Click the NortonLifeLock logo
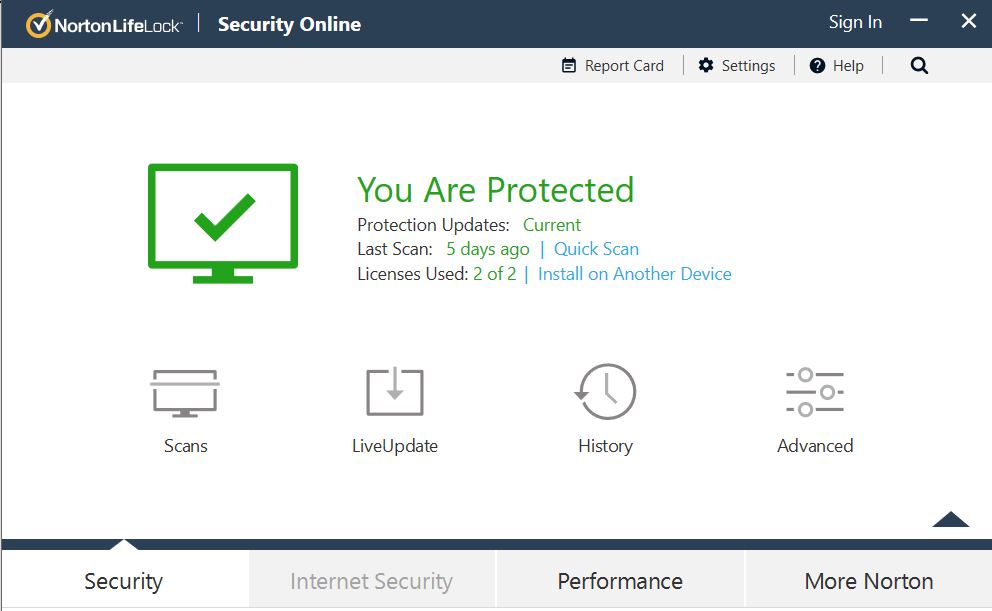The width and height of the screenshot is (992, 611). 104,25
